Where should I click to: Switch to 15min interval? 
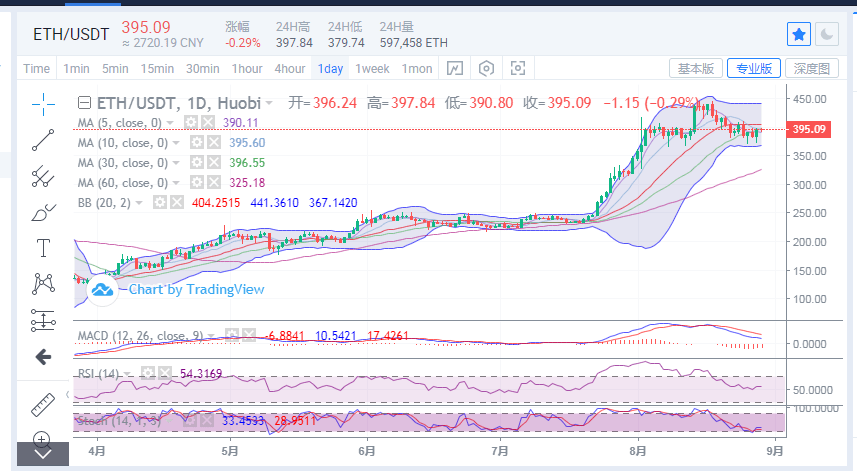(x=157, y=69)
